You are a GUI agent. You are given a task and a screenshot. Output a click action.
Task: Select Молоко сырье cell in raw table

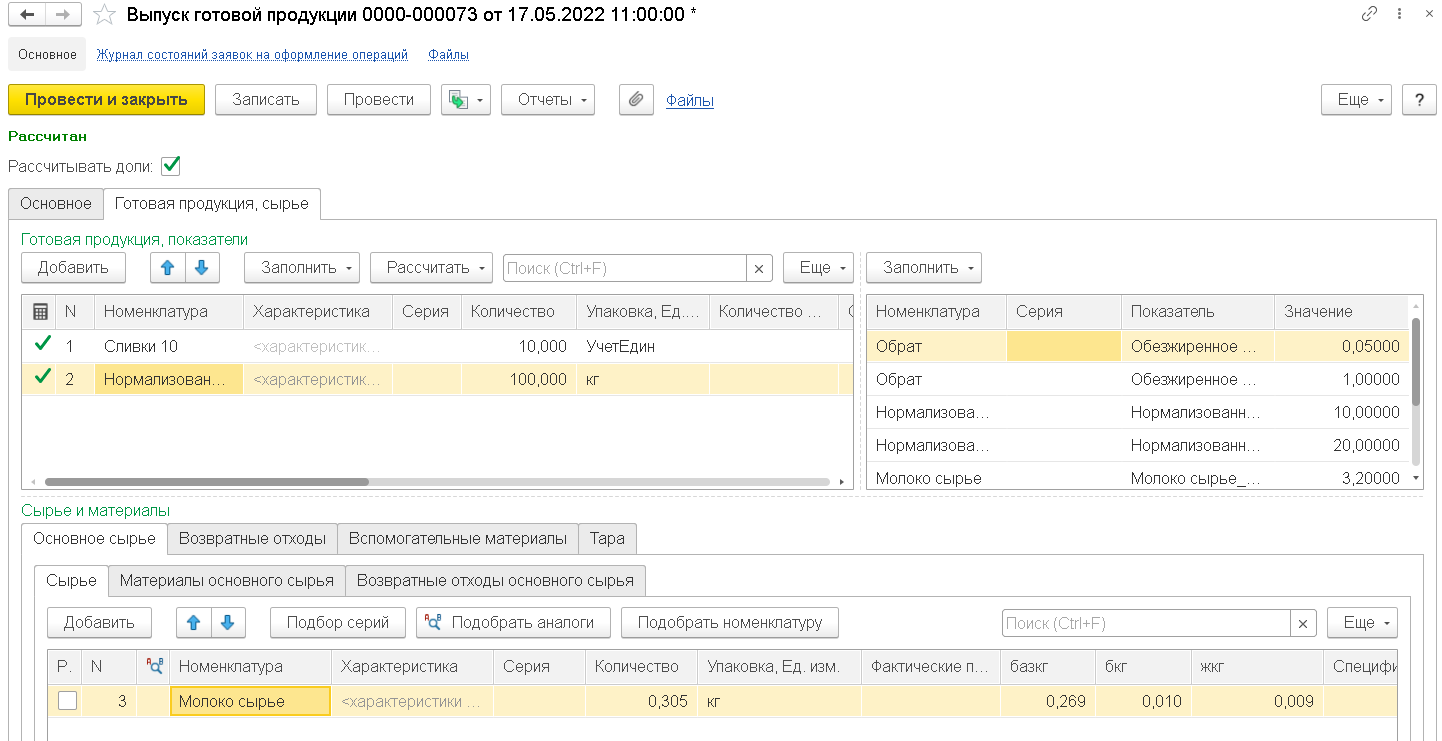tap(251, 701)
